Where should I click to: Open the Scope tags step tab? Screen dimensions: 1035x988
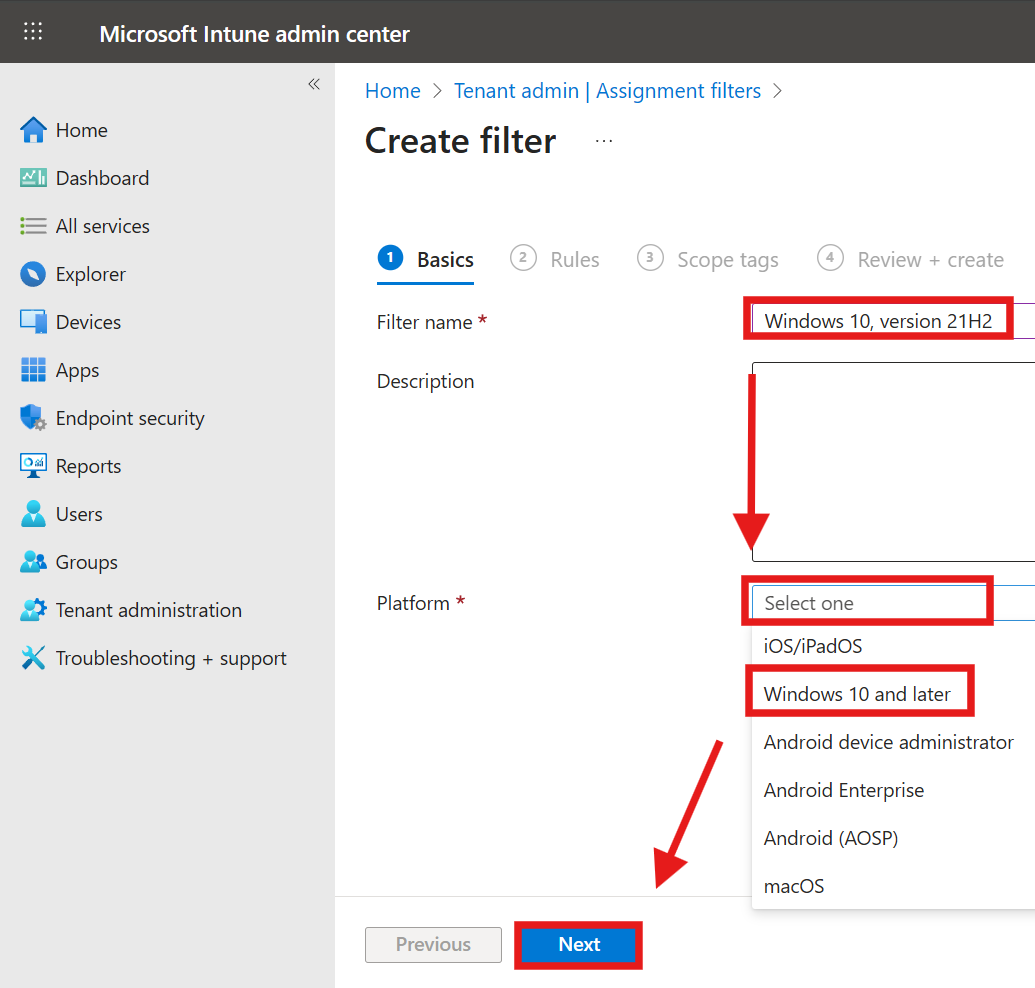point(708,259)
